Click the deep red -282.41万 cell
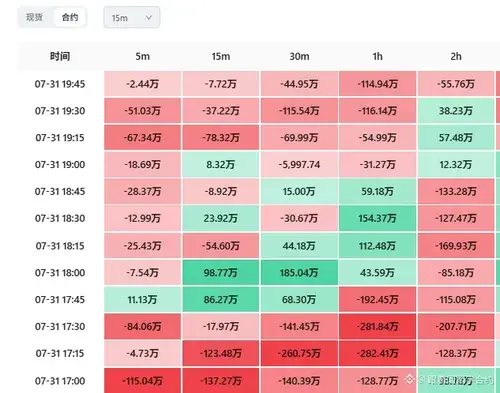500x393 pixels. [378, 353]
